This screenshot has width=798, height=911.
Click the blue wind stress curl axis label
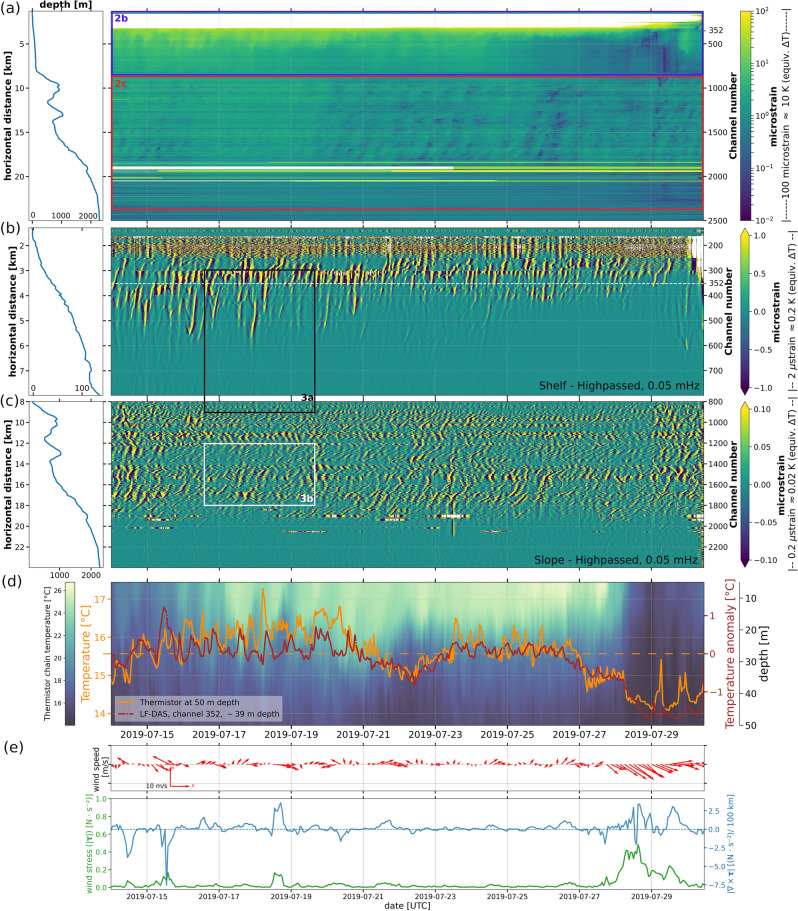coord(730,843)
